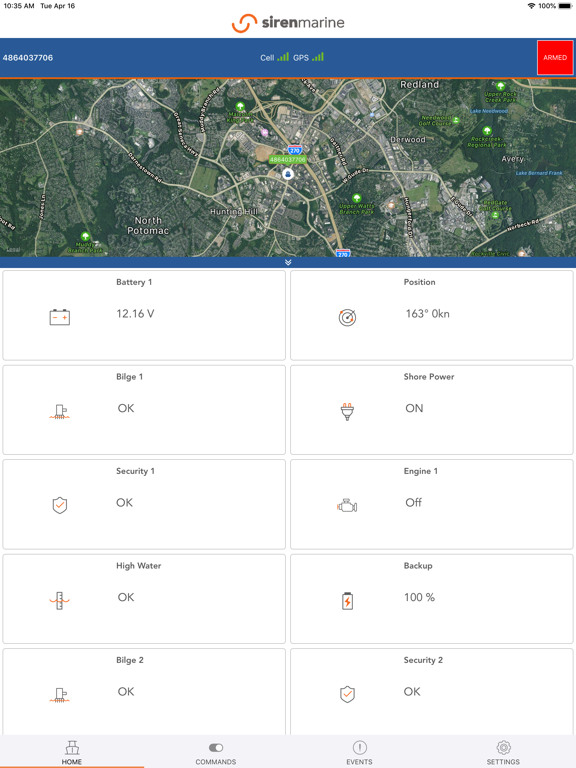Viewport: 576px width, 768px height.
Task: Click the Position radar icon
Action: pos(347,317)
